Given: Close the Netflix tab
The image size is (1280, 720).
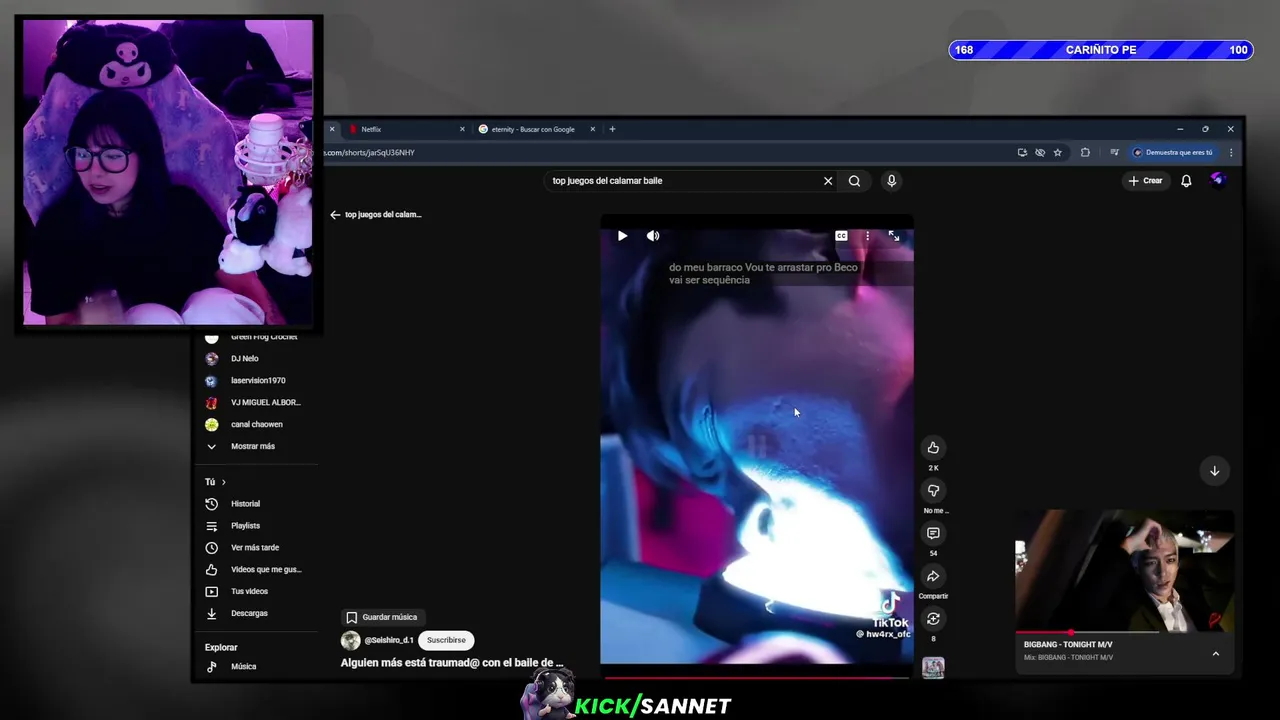Looking at the screenshot, I should click(x=462, y=129).
